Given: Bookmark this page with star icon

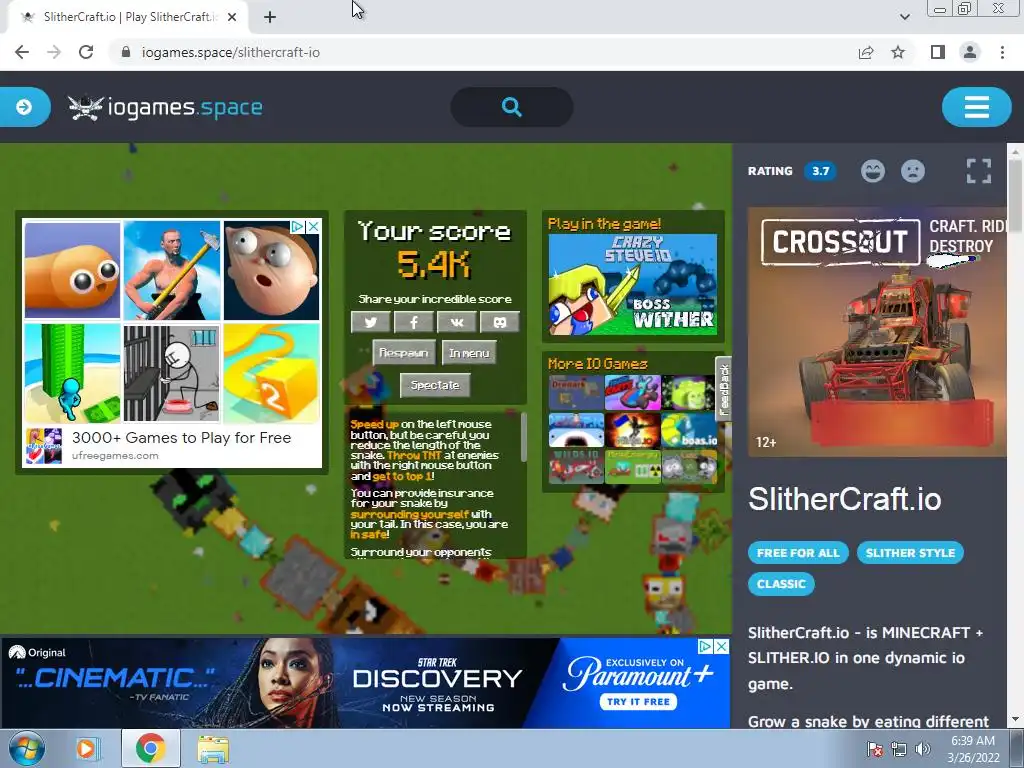Looking at the screenshot, I should 898,52.
